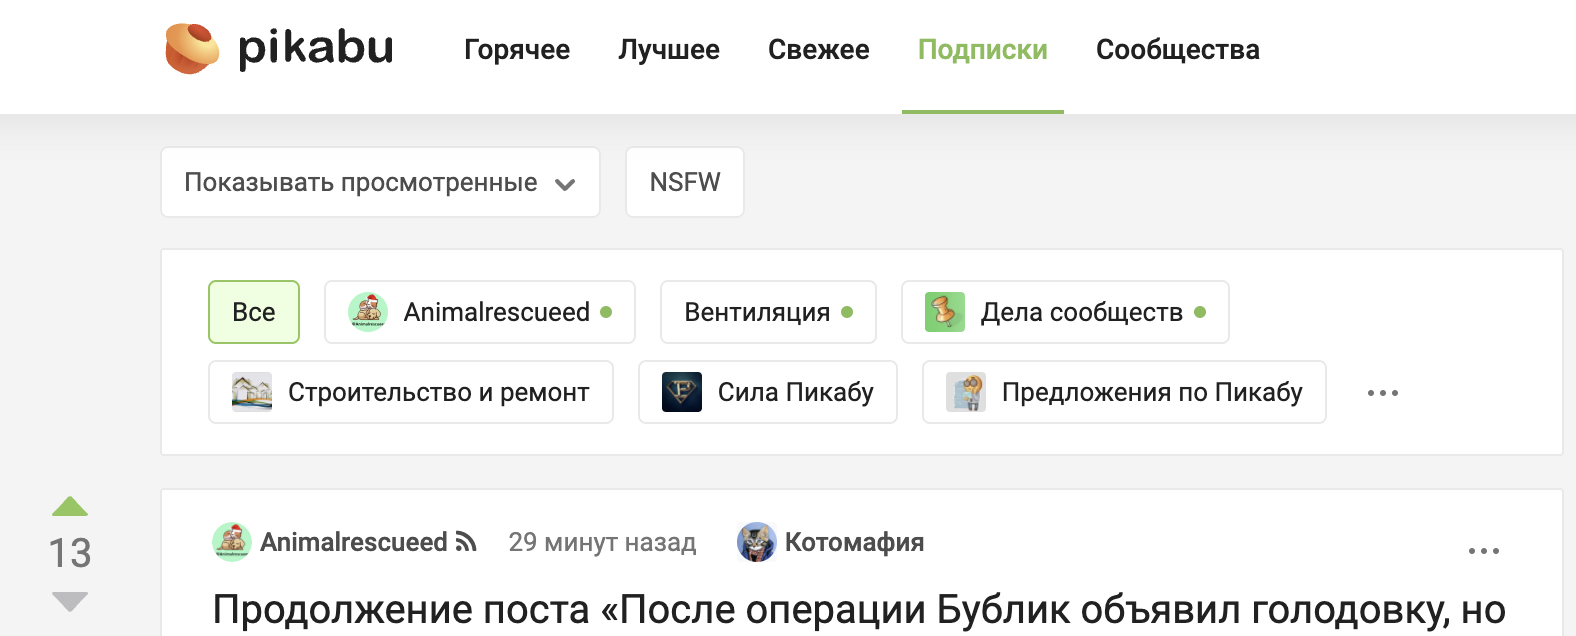Click the 29 минут назад timestamp
This screenshot has height=636, width=1576.
602,542
